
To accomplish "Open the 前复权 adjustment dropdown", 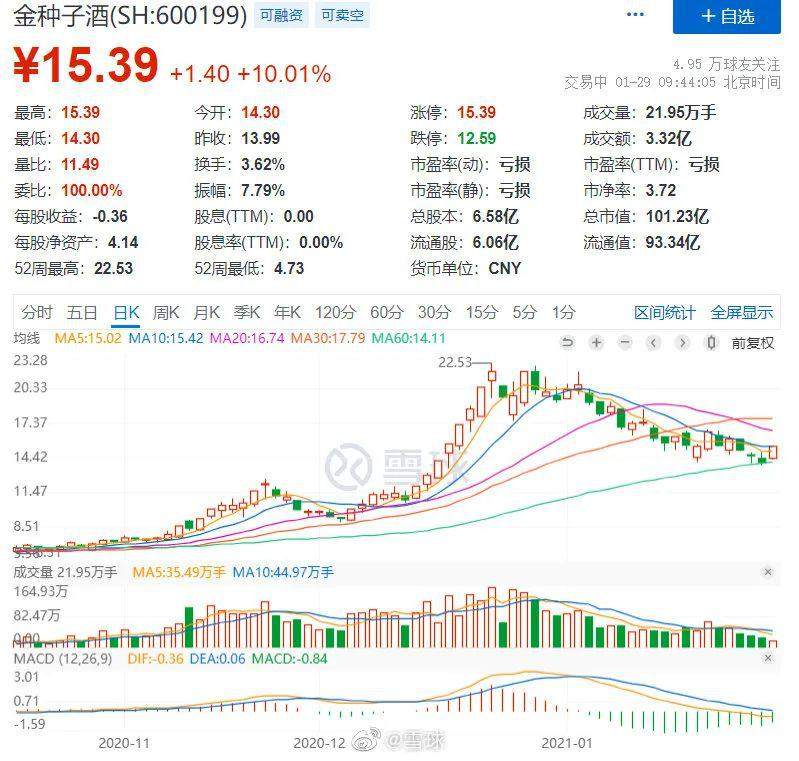I will click(x=753, y=343).
